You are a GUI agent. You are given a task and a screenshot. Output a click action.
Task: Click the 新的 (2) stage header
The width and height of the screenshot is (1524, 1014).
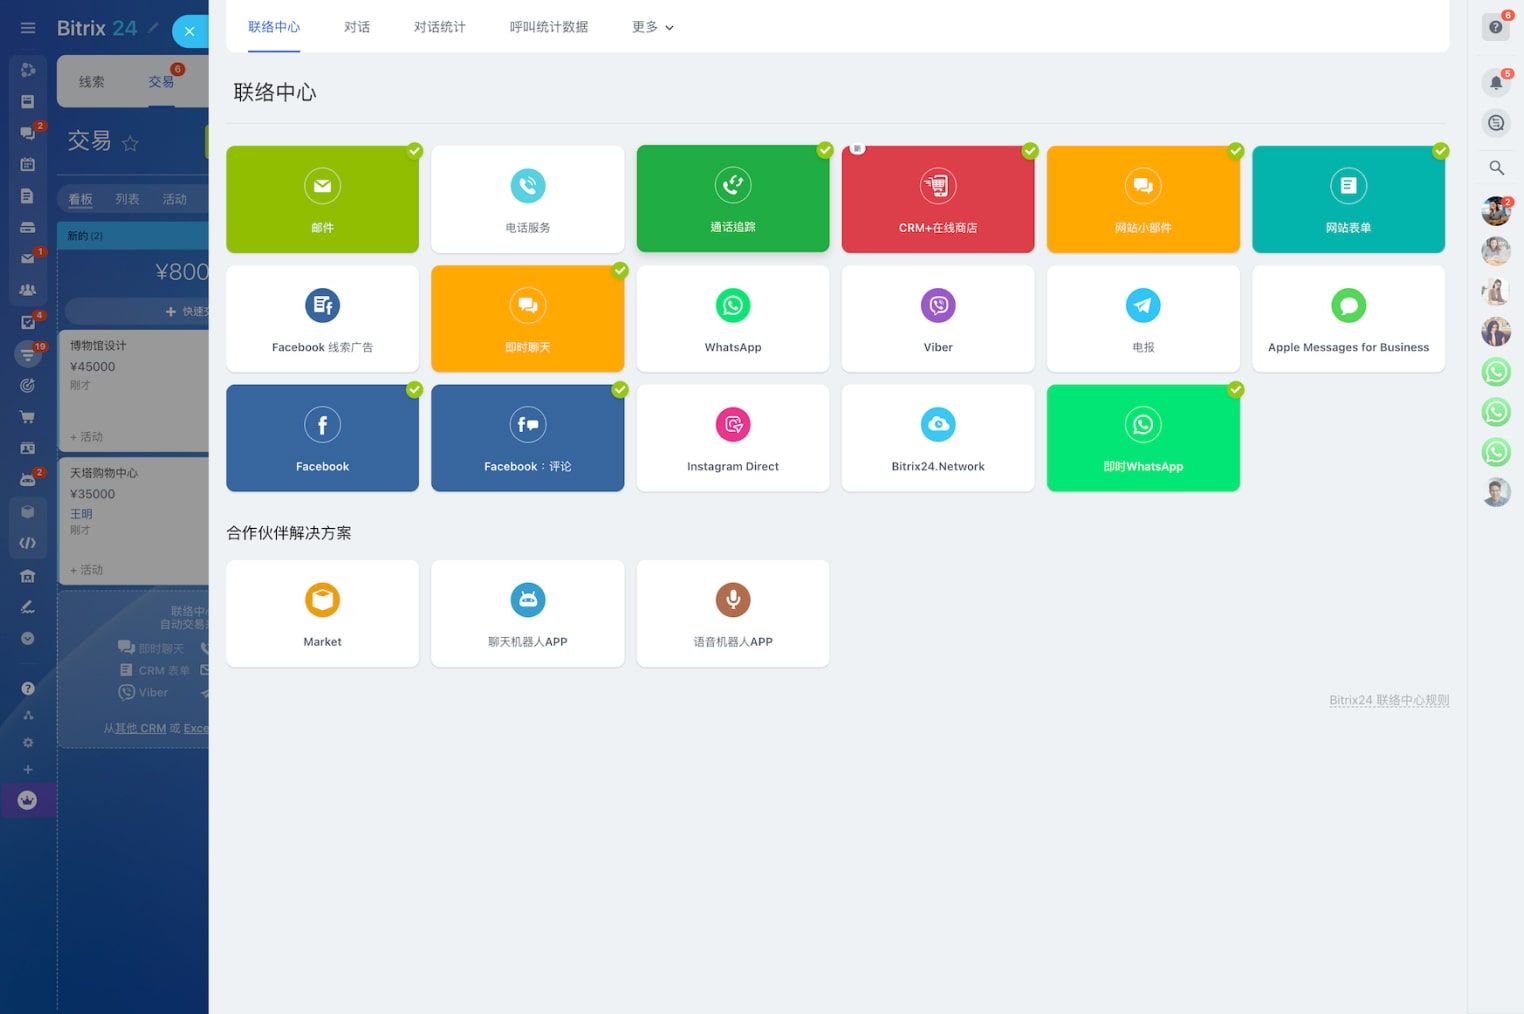133,236
